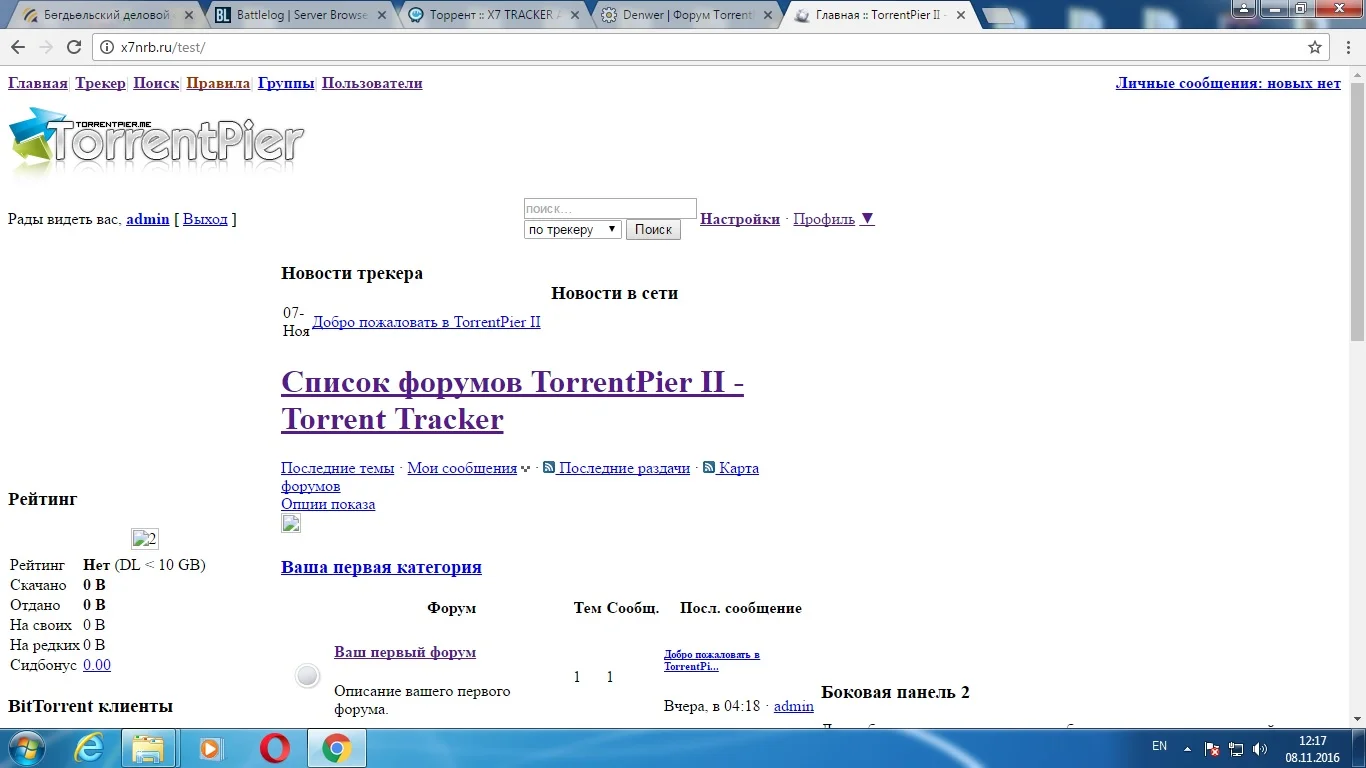Open the Action Center flag tray icon

[x=1212, y=748]
